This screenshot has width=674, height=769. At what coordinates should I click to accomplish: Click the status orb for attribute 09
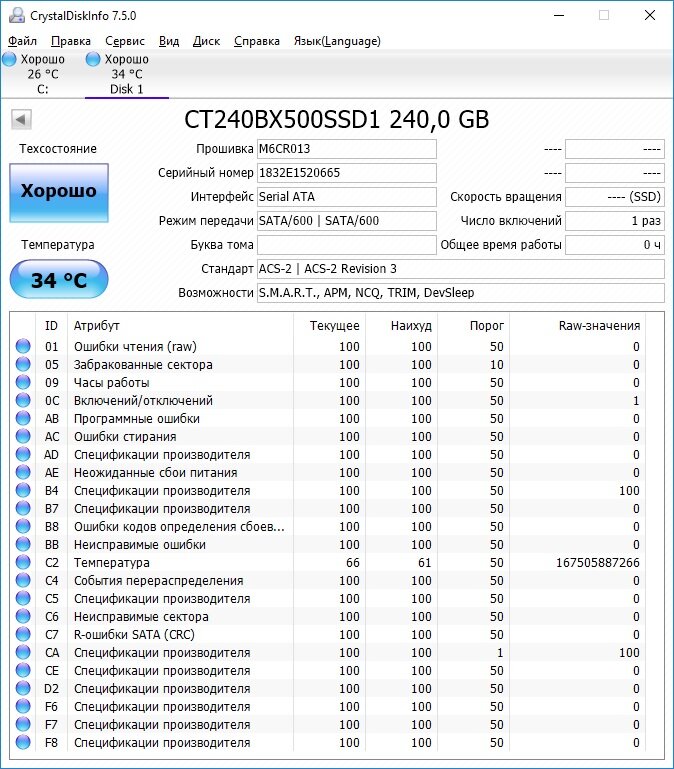[23, 382]
